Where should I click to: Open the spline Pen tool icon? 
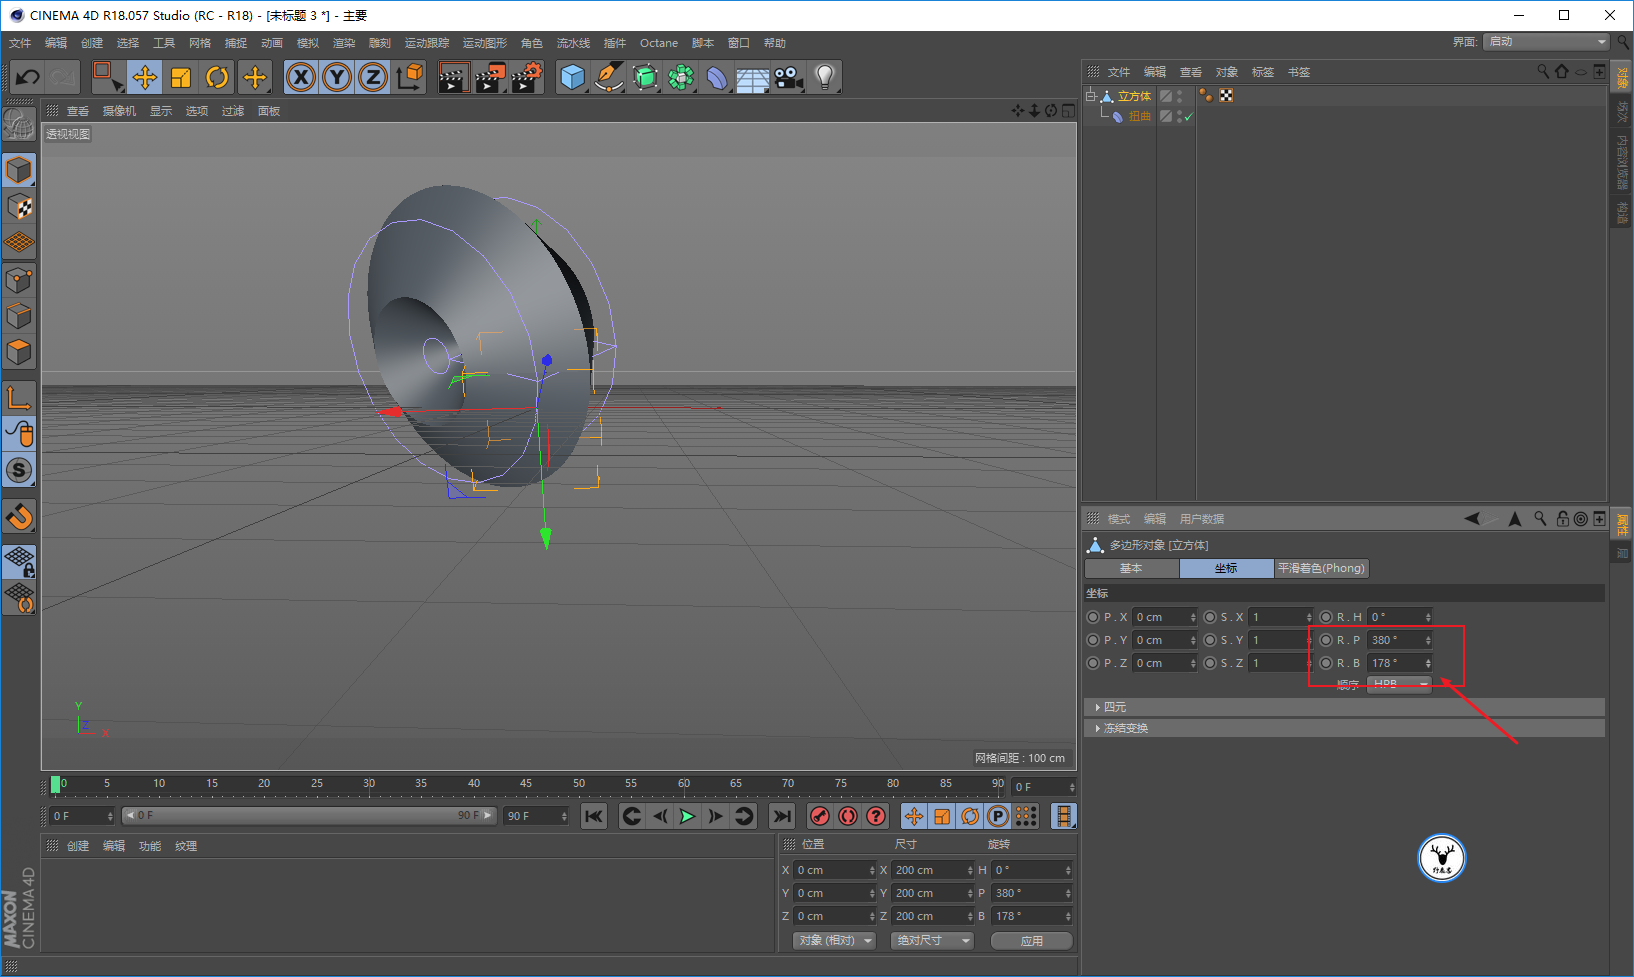pos(608,77)
